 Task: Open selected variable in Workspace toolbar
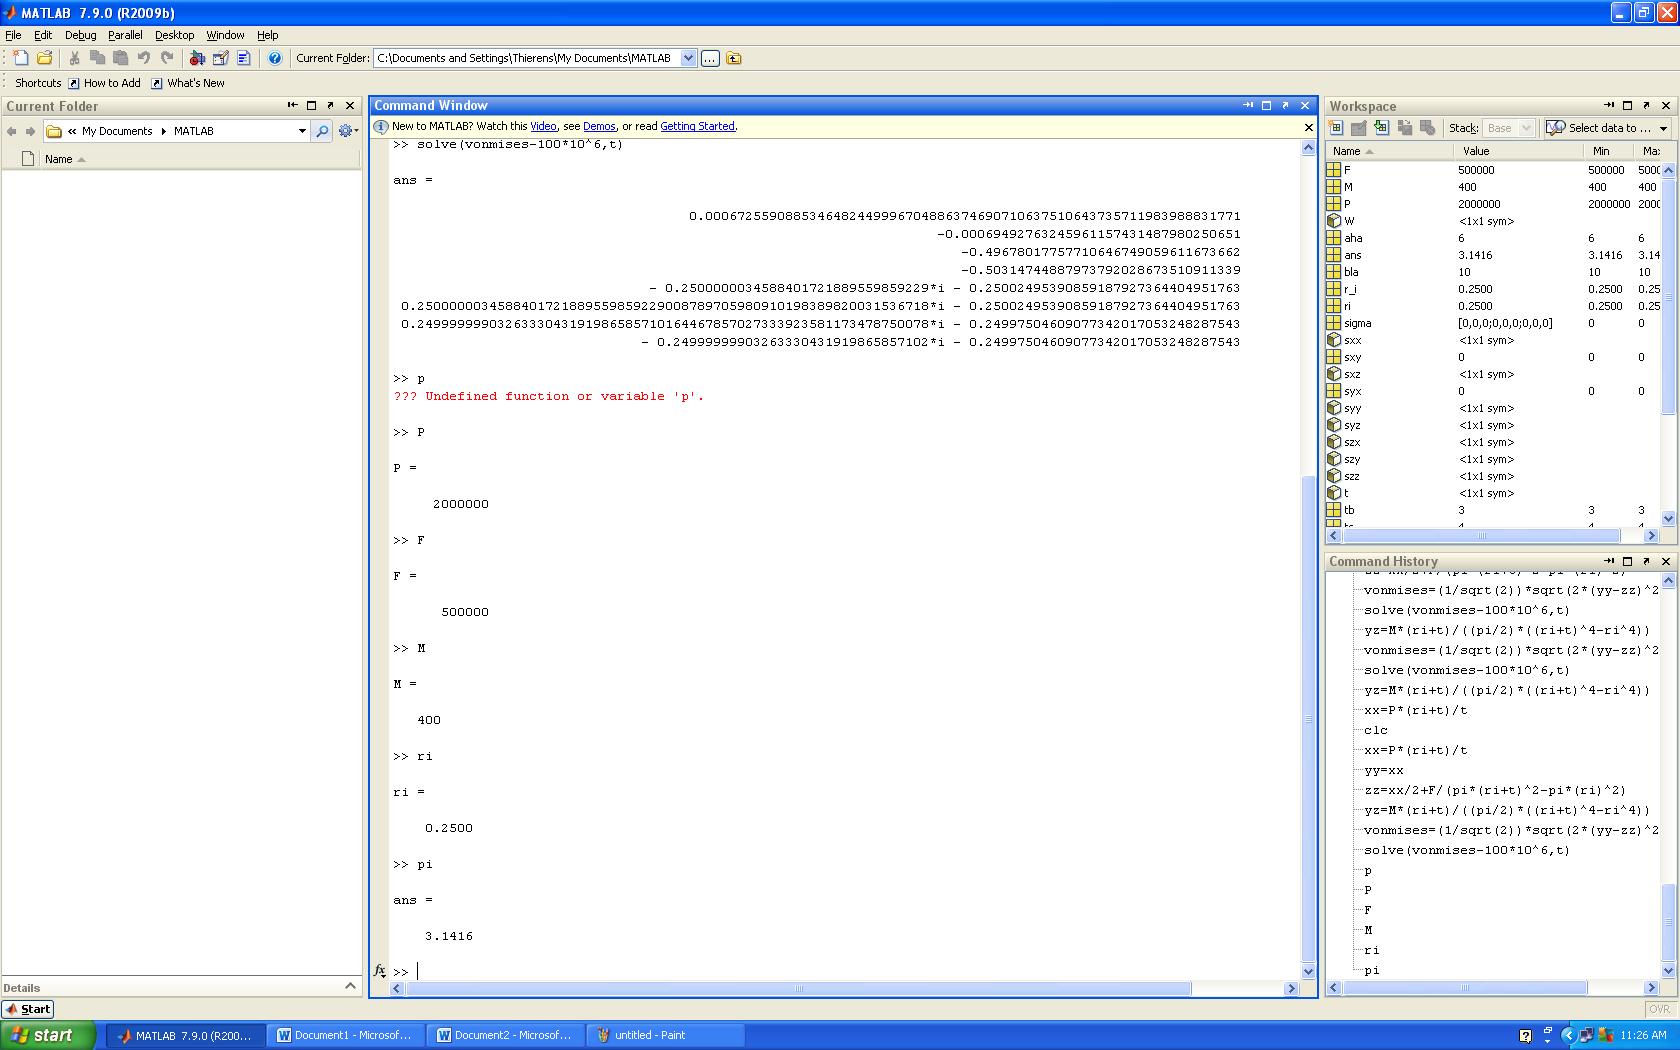[x=1358, y=128]
